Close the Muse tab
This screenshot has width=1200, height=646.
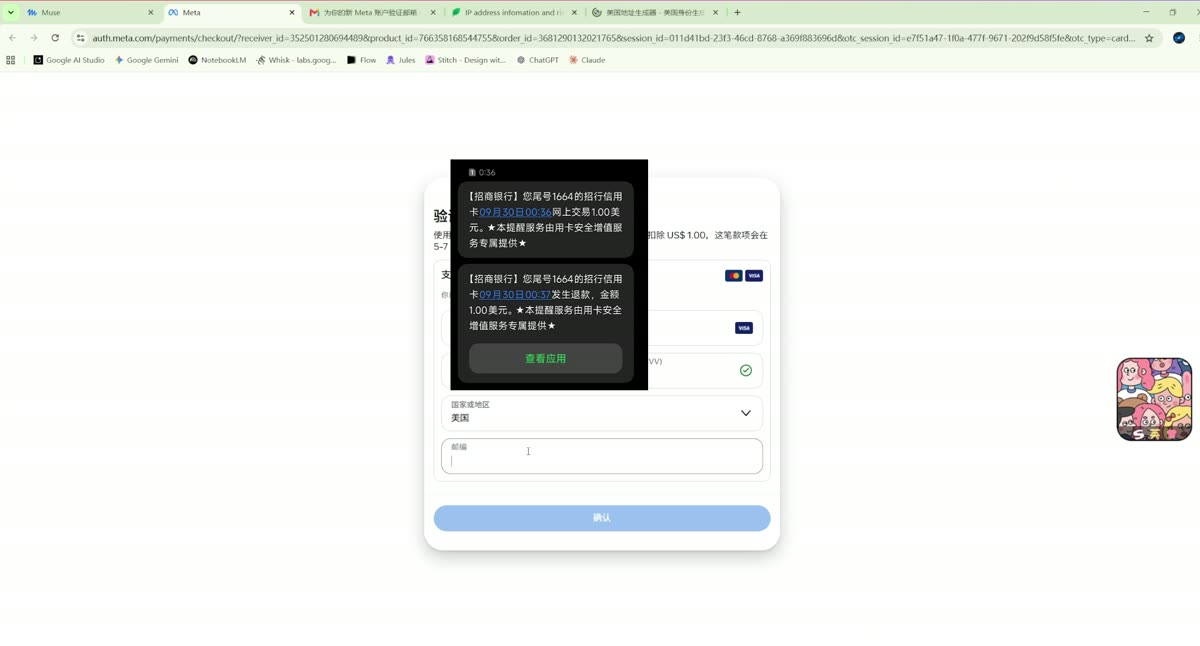click(x=151, y=13)
